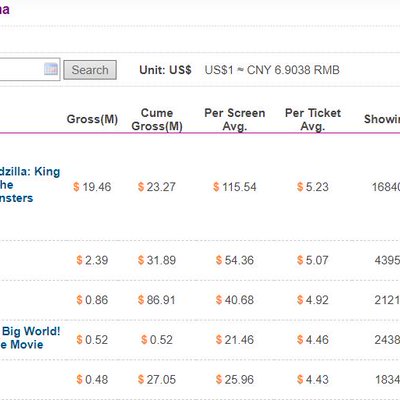Select per ticket average $4.43

313,379
